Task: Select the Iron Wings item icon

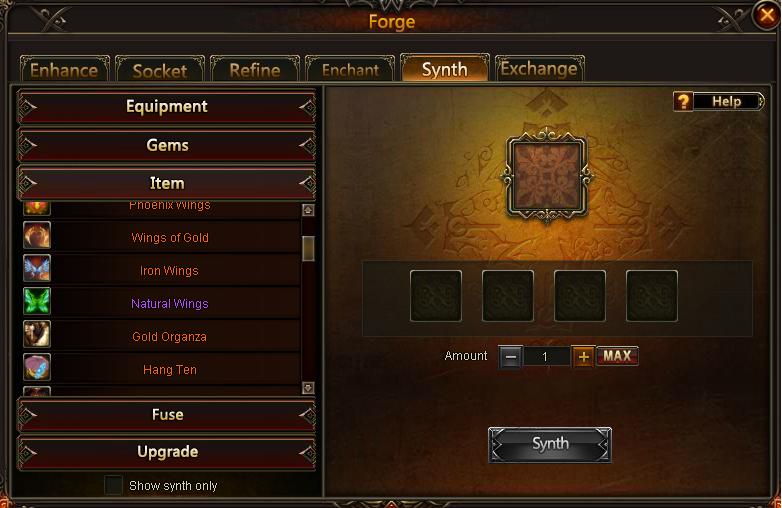Action: click(x=37, y=268)
